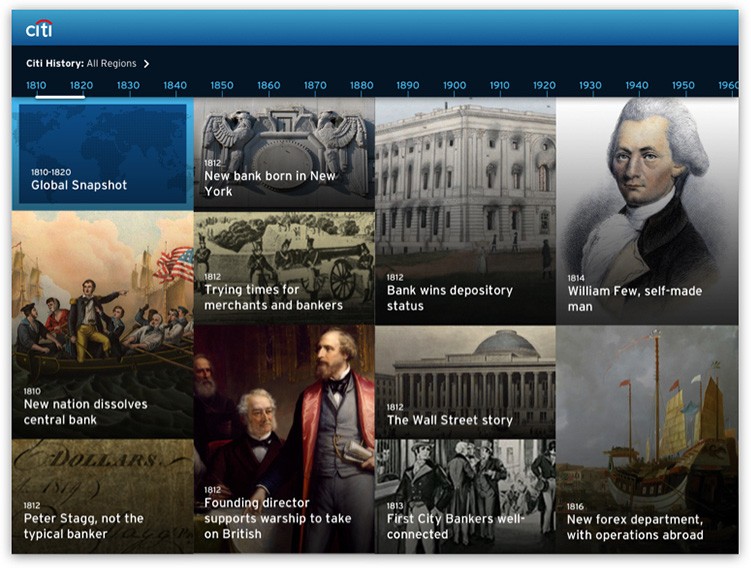Viewport: 751px width, 568px height.
Task: Open William Few, self-made man portrait
Action: 647,211
